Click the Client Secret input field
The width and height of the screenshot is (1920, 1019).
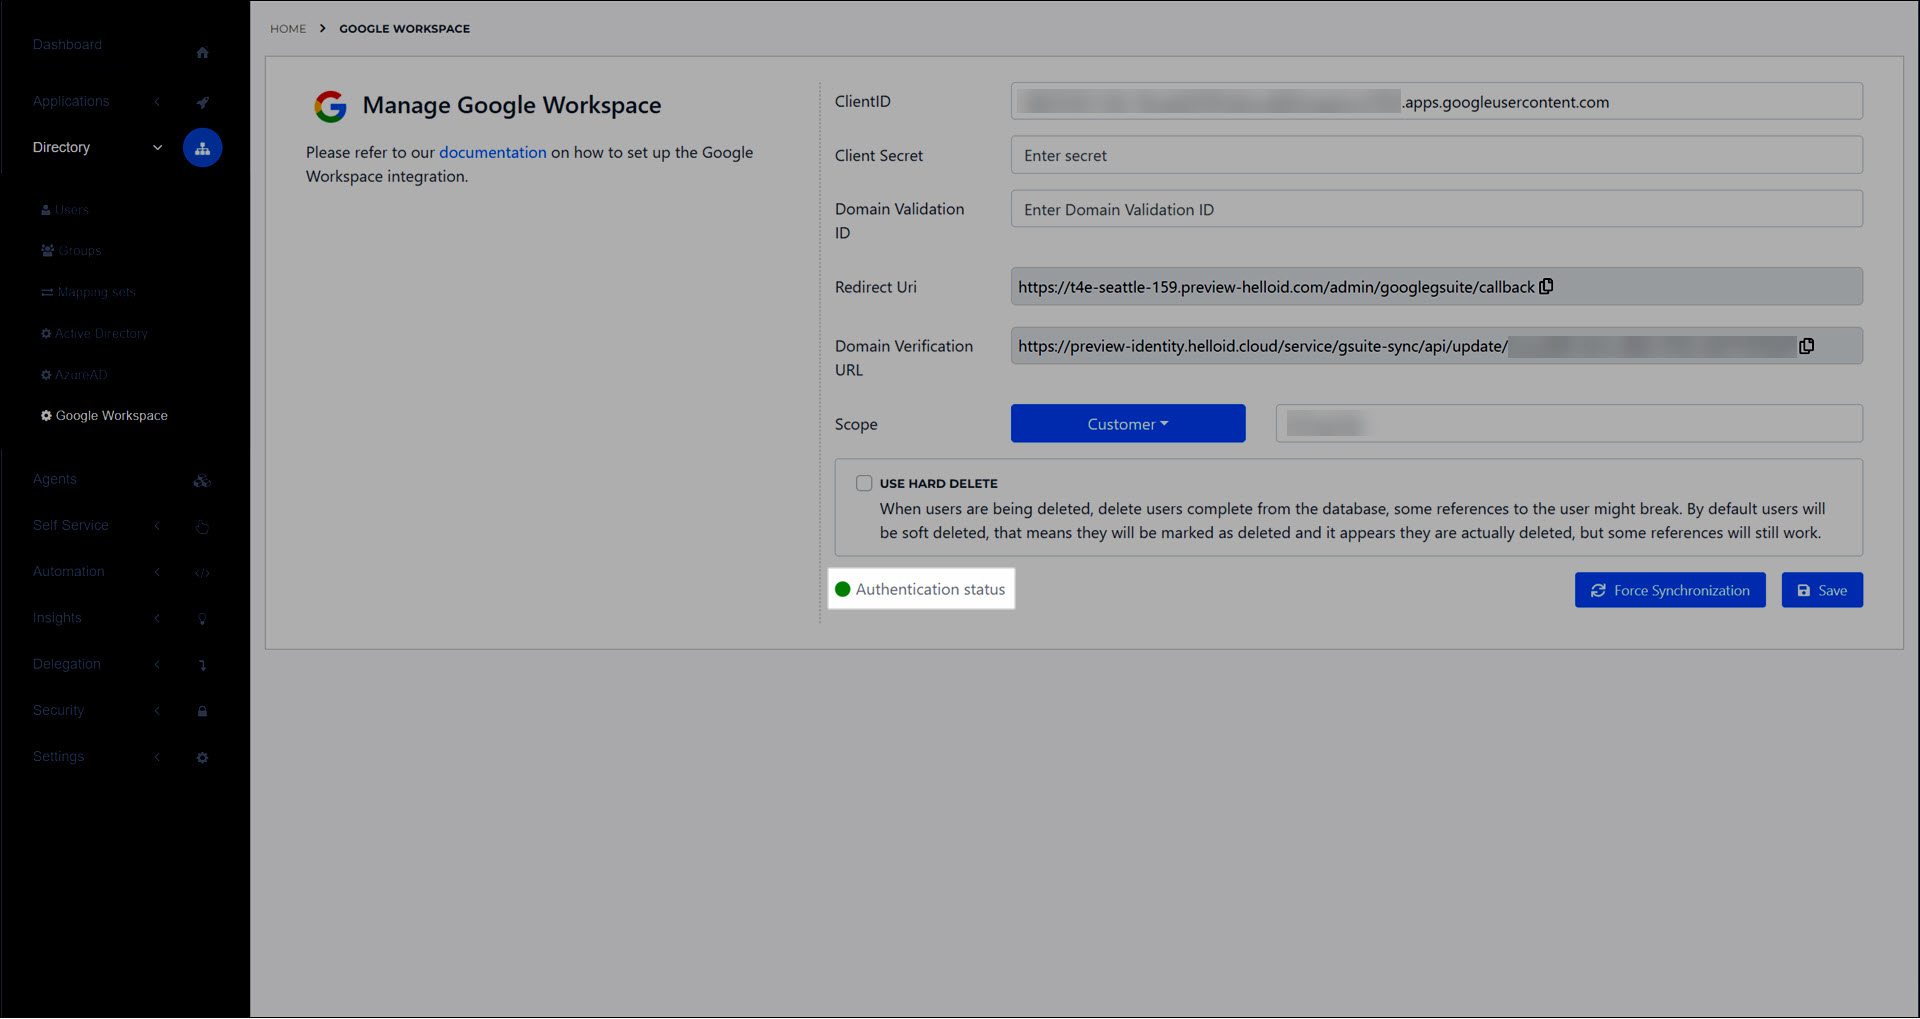[x=1437, y=156]
